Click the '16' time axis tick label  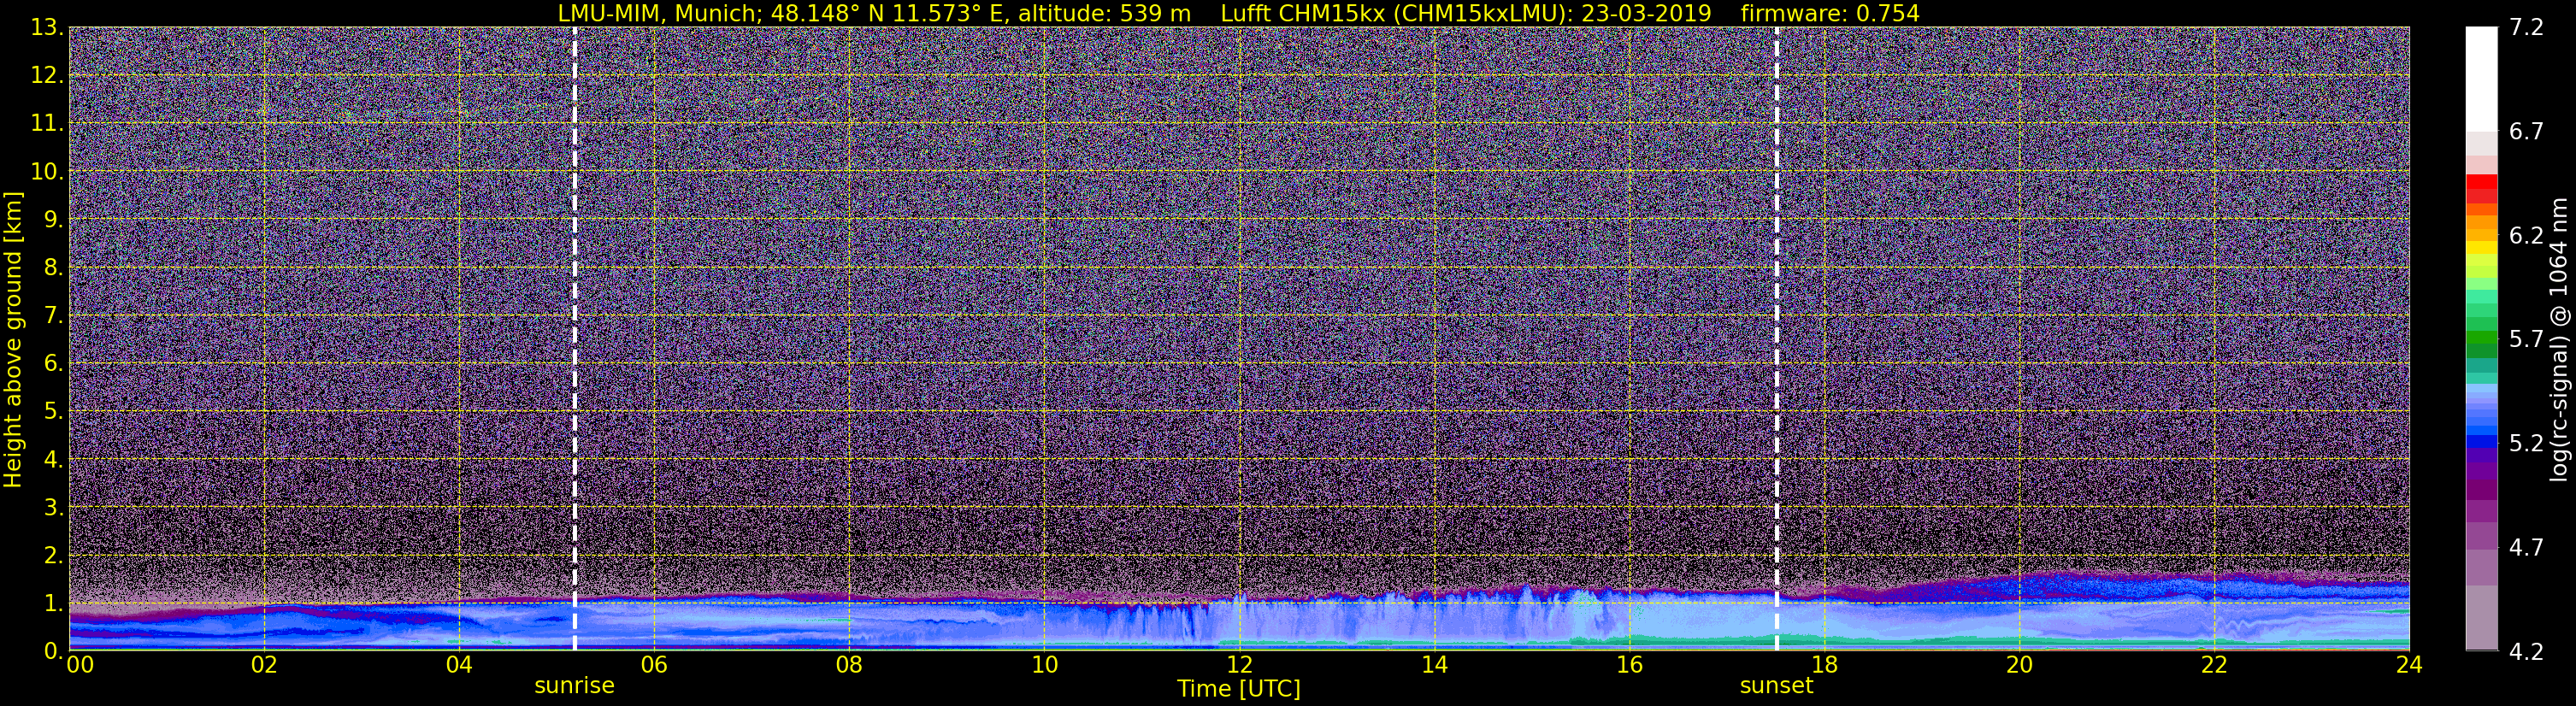[1629, 665]
